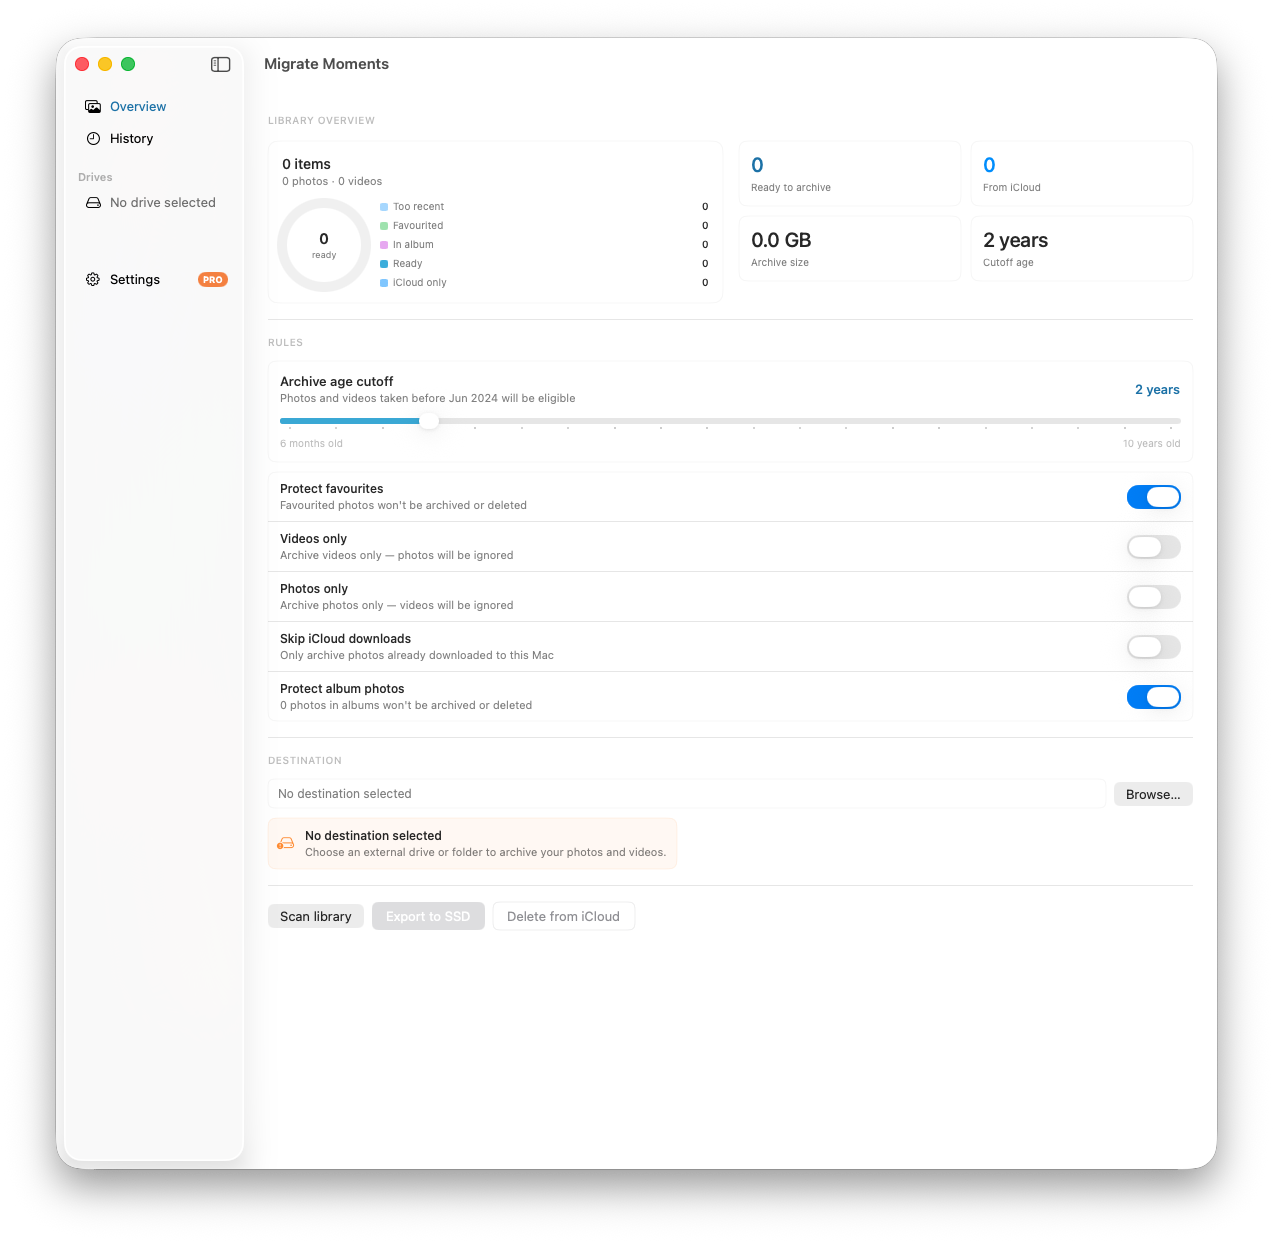The image size is (1273, 1243).
Task: Click the Overview photos icon in sidebar
Action: 93,106
